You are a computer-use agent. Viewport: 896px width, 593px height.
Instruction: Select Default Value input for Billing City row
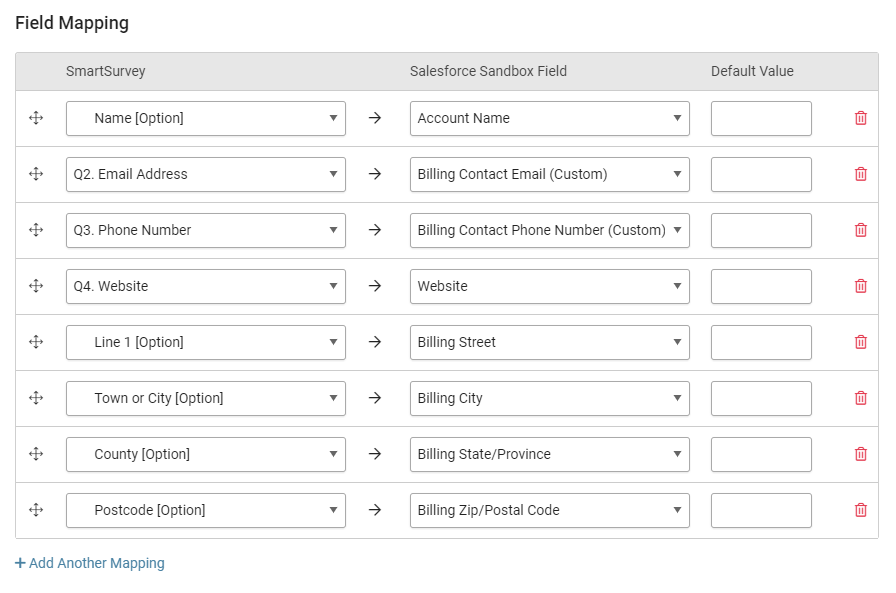click(x=761, y=398)
